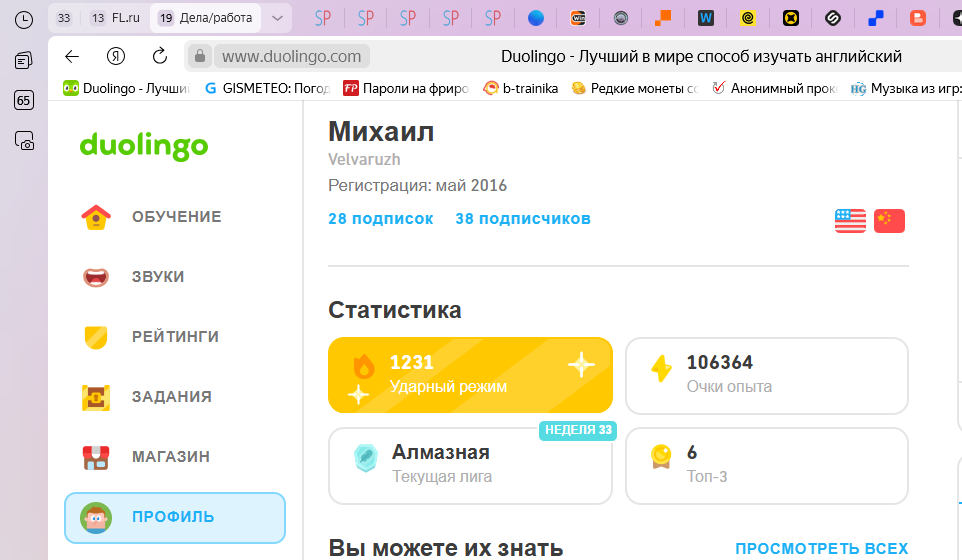Expand the tab groups dropdown chevron

[277, 18]
